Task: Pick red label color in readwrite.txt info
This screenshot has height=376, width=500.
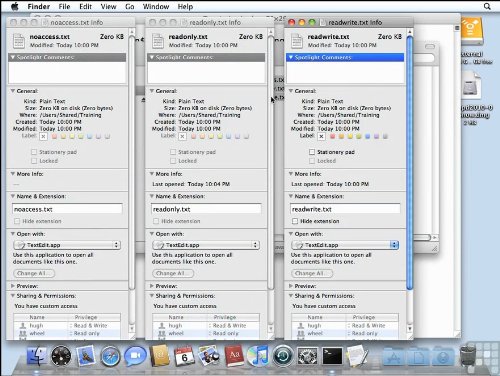Action: pos(332,136)
